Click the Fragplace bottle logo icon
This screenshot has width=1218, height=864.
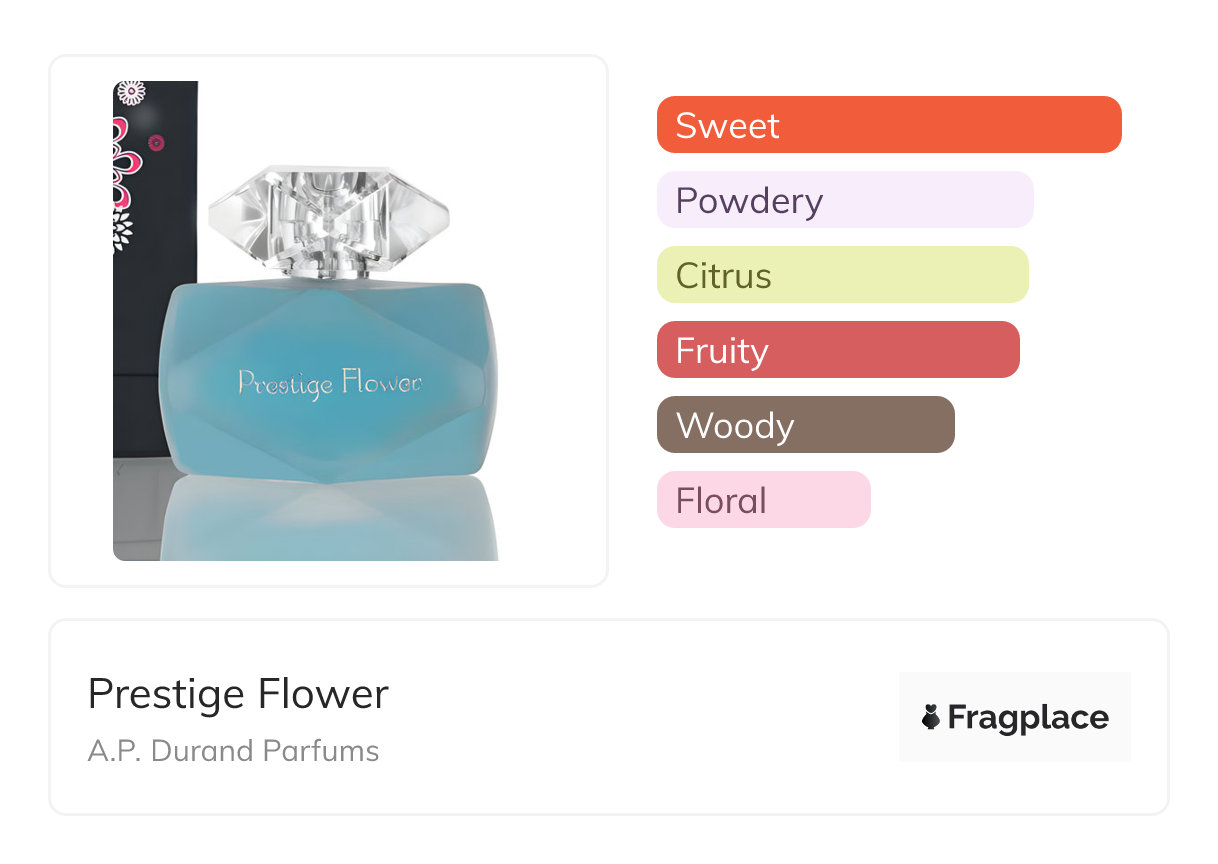coord(931,717)
